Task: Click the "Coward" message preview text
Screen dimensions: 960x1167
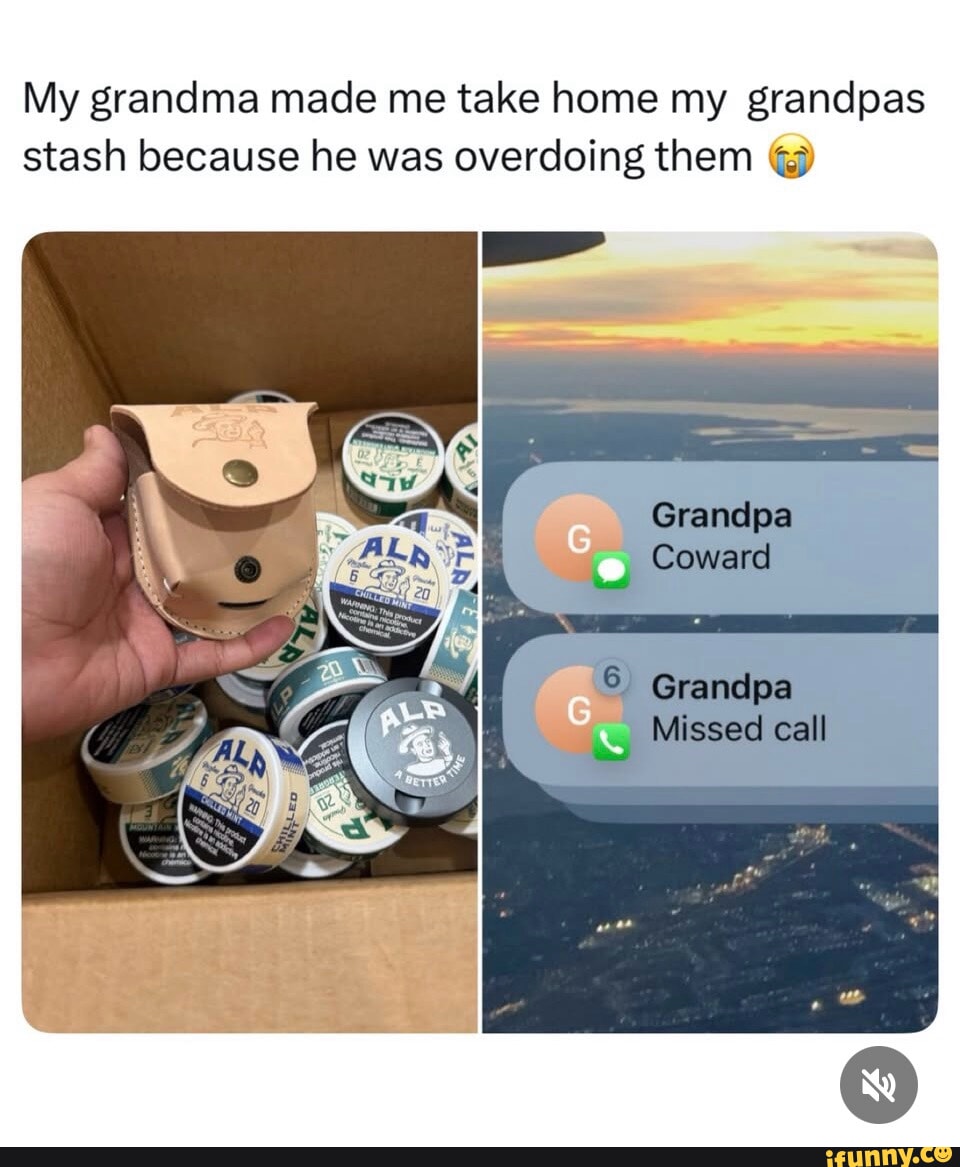Action: pos(711,557)
